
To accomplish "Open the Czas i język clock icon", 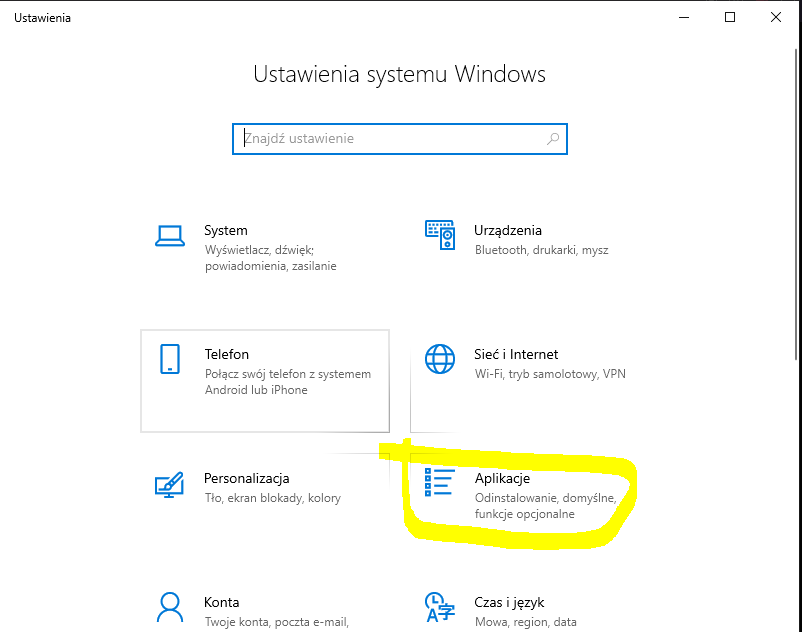I will [x=440, y=607].
